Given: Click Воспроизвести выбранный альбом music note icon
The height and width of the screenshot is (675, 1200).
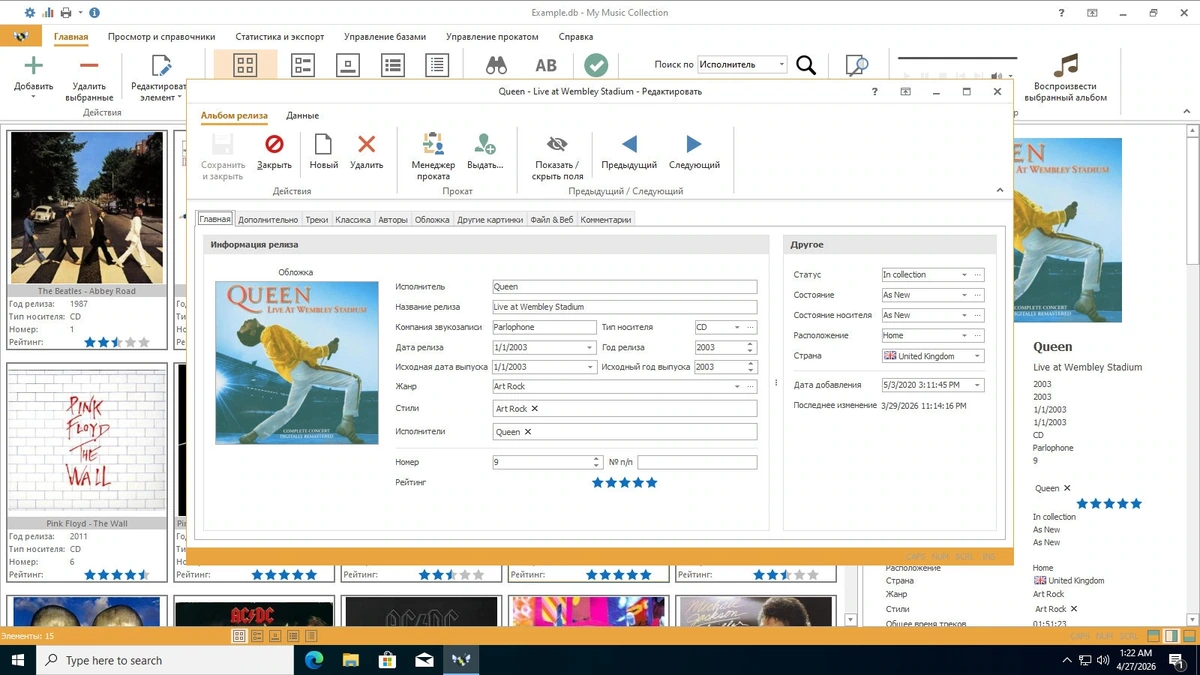Looking at the screenshot, I should (x=1067, y=65).
